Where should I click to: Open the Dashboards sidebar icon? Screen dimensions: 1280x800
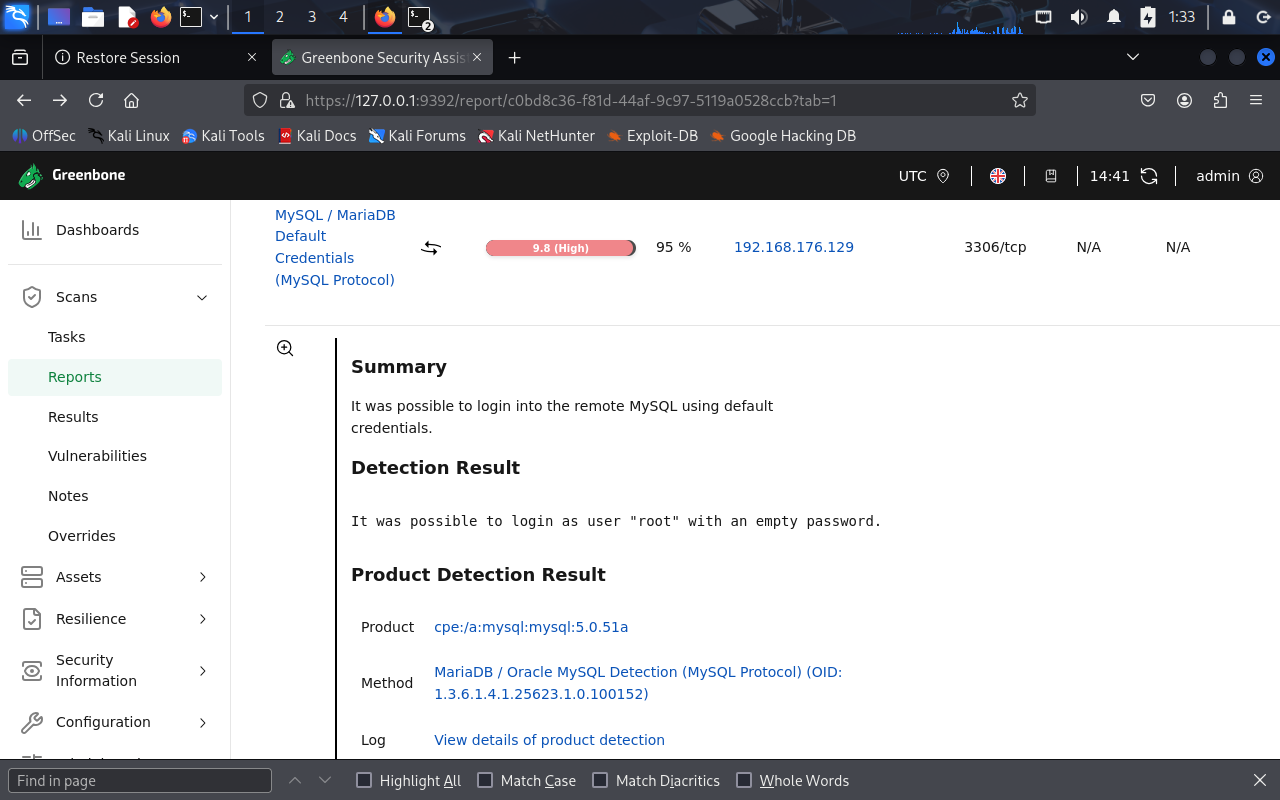click(x=30, y=229)
